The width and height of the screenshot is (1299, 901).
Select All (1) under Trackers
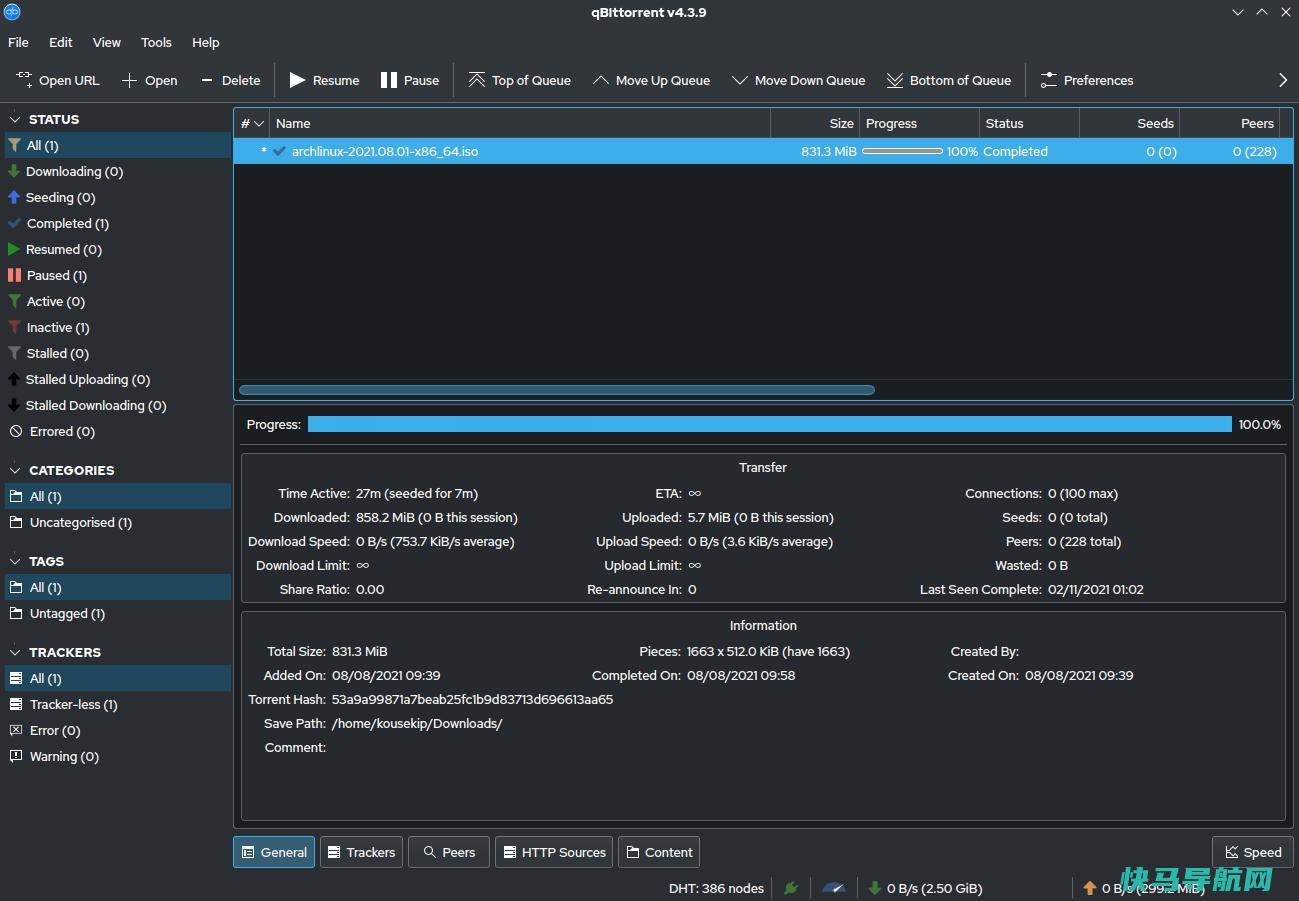(x=118, y=678)
